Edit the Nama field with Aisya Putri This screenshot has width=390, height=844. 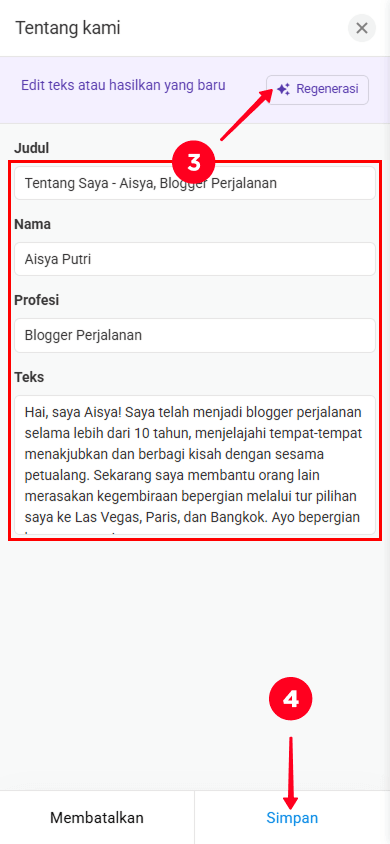point(195,259)
